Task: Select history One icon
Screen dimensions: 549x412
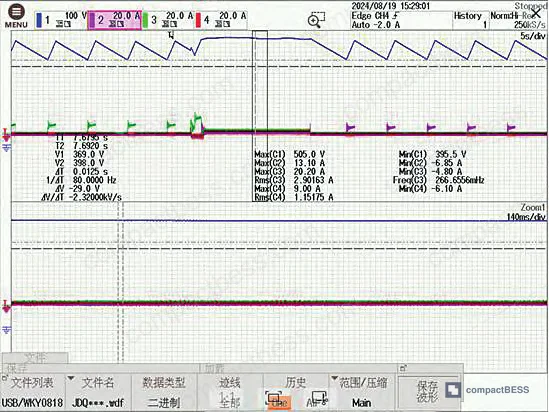Action: tap(278, 400)
